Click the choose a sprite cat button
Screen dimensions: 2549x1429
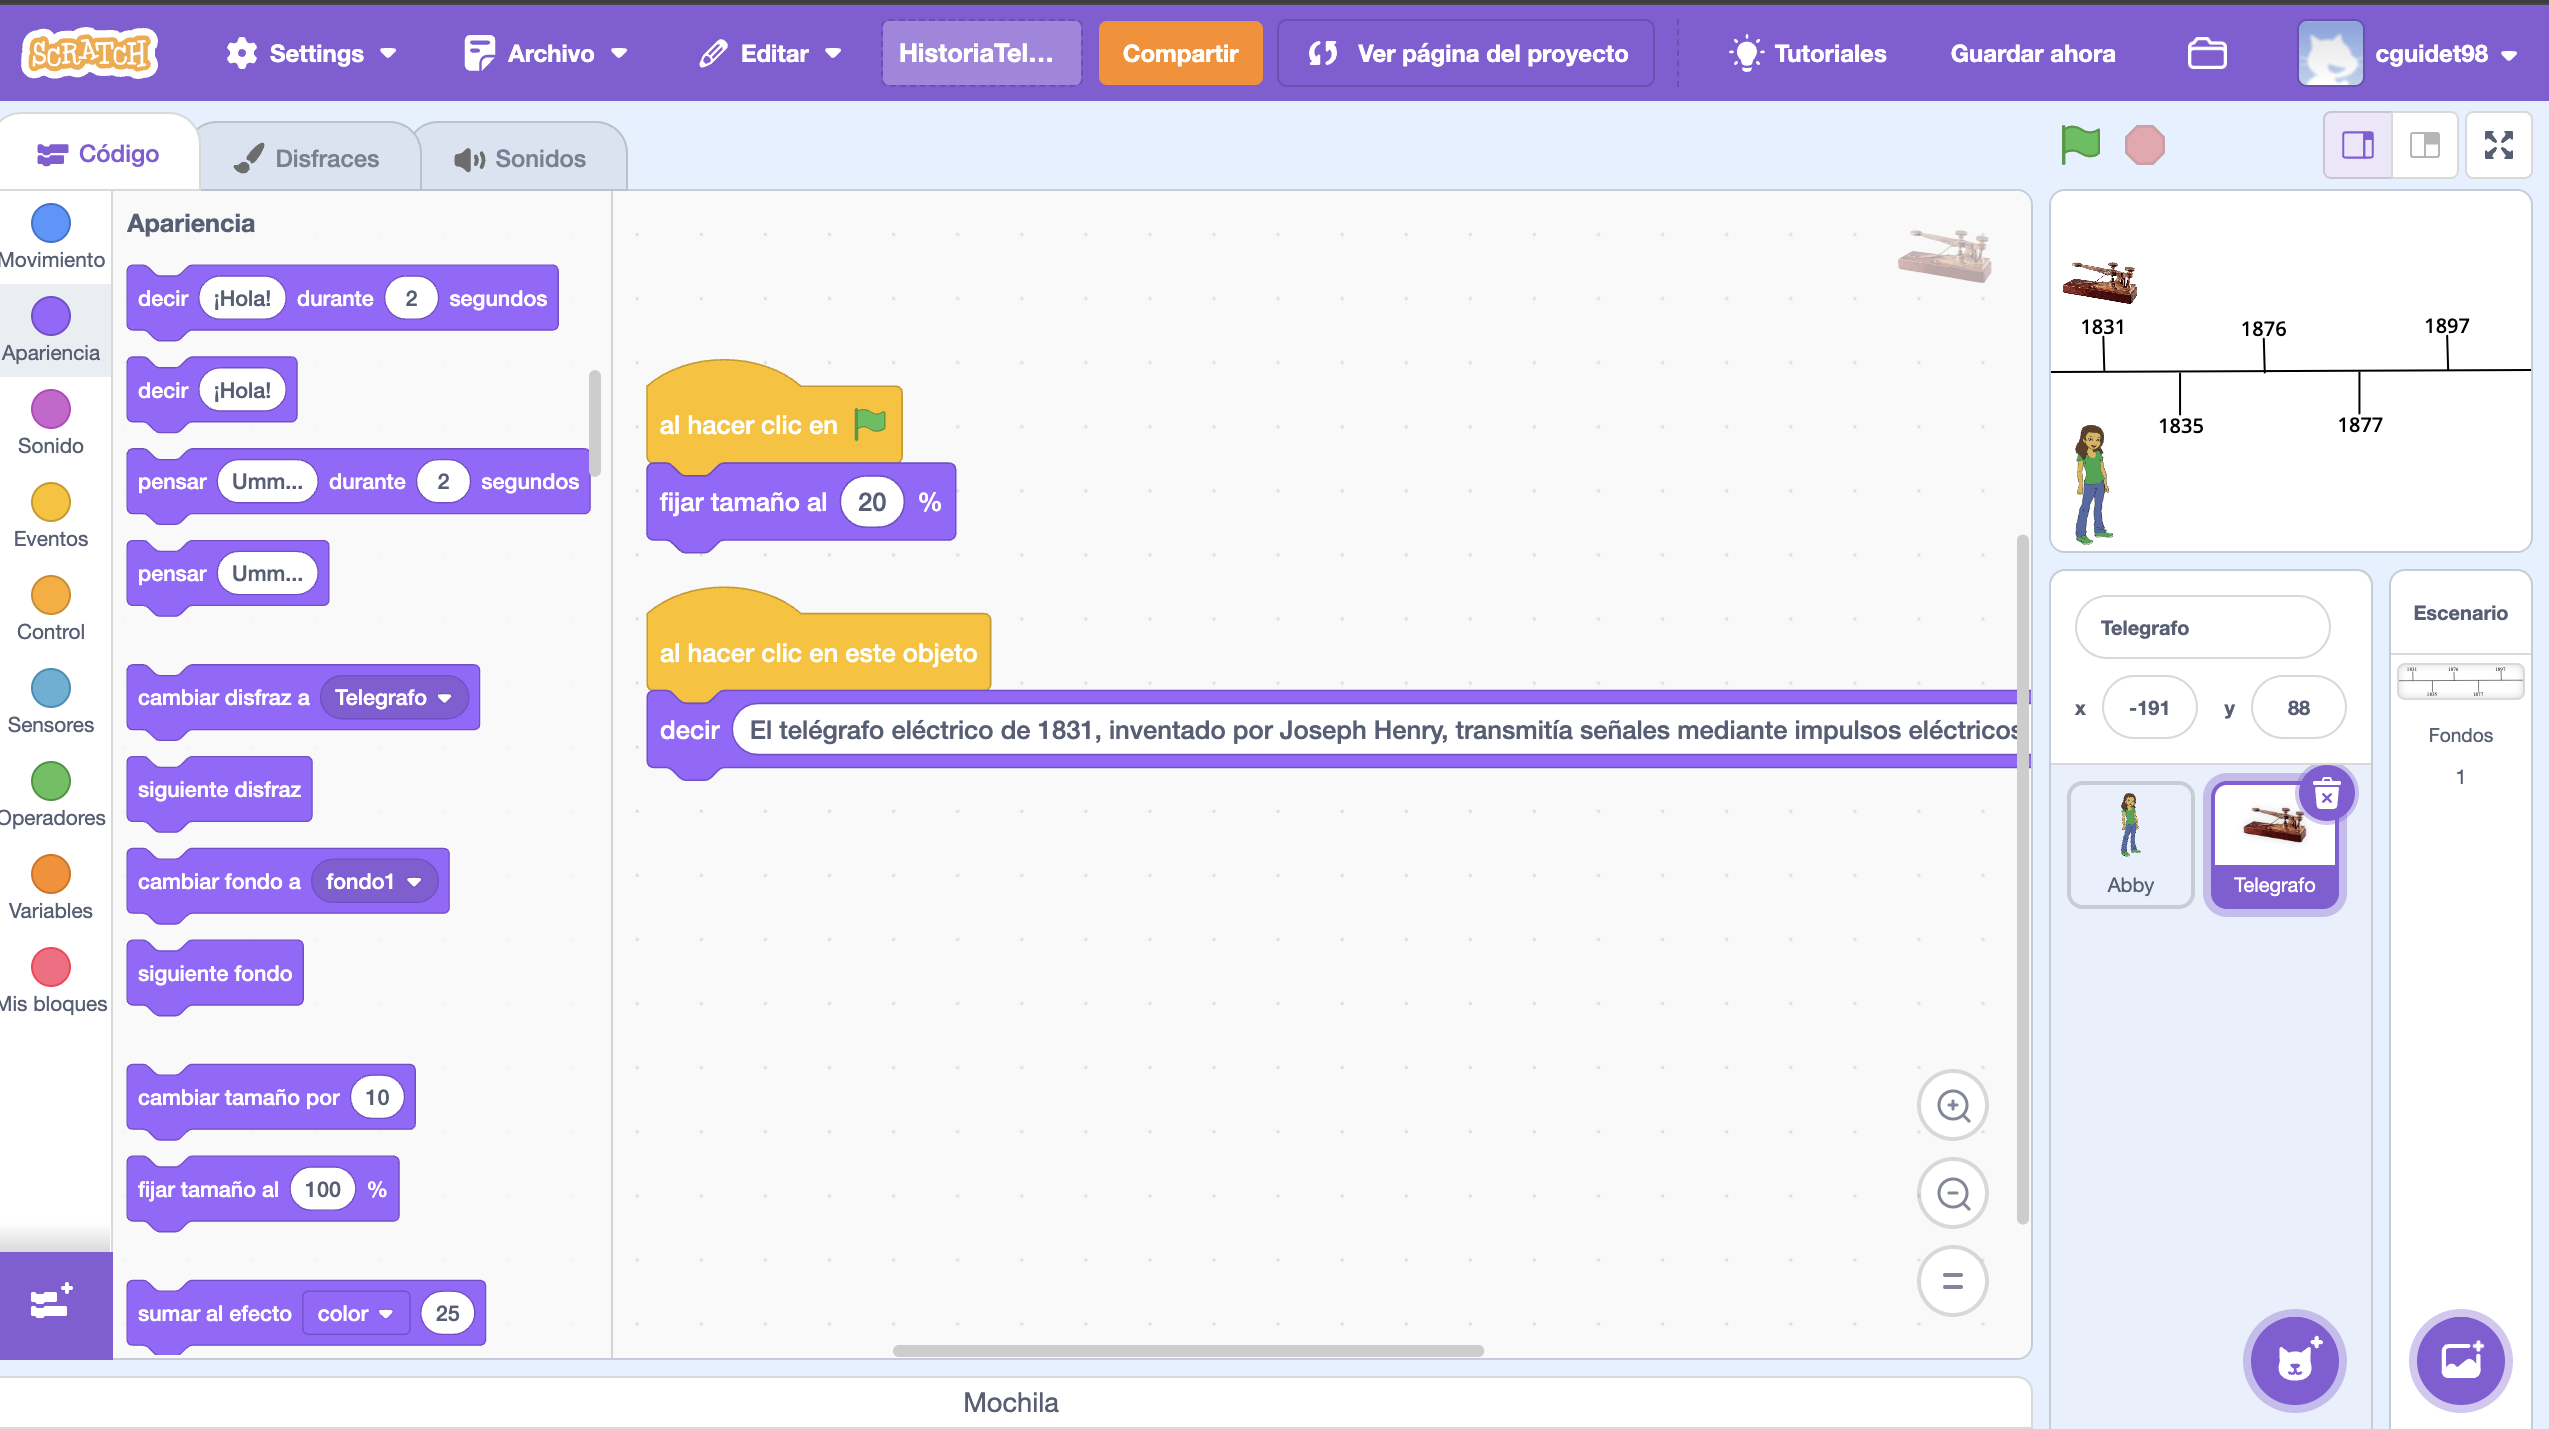pyautogui.click(x=2294, y=1360)
